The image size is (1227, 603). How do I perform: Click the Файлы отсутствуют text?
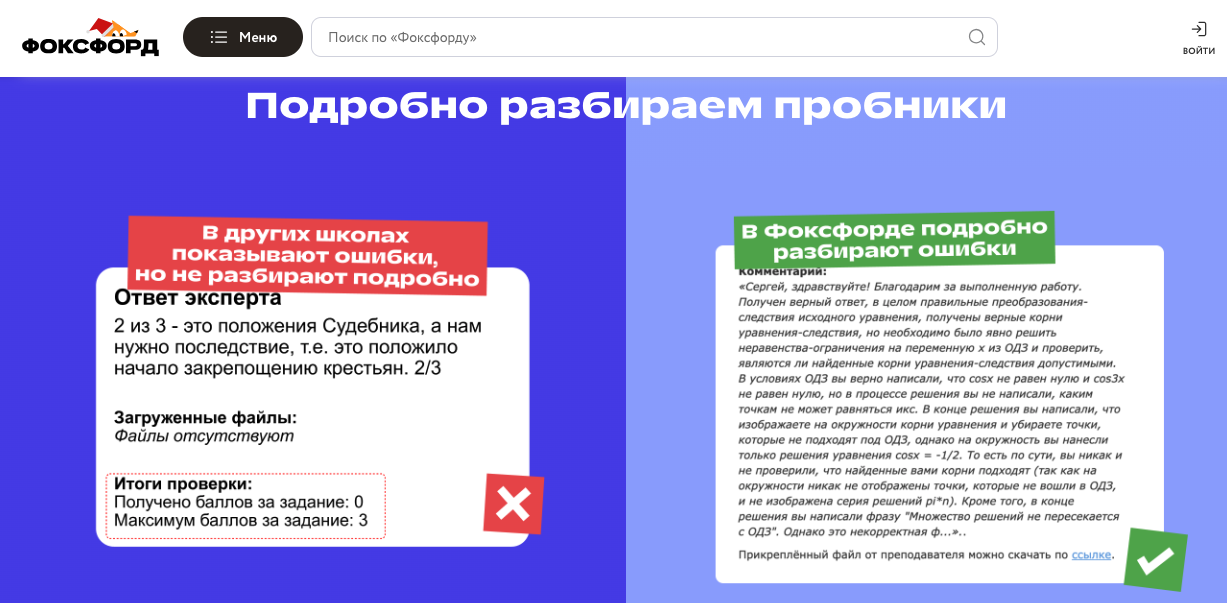coord(204,436)
